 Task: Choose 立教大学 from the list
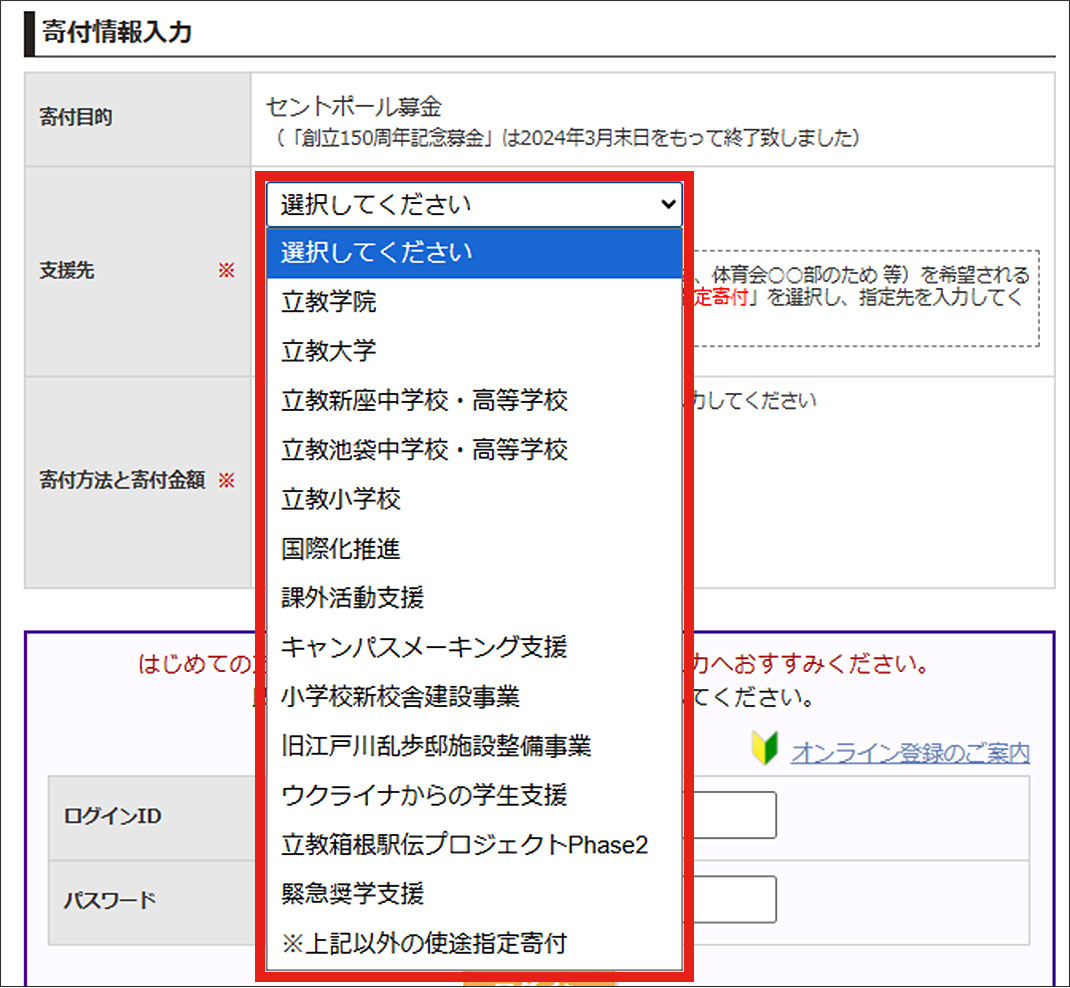pyautogui.click(x=474, y=351)
